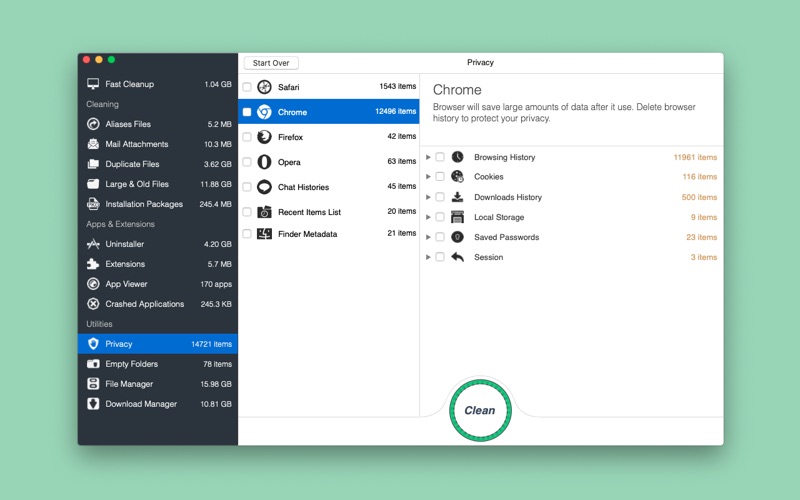
Task: Click the Downloads History arrow icon
Action: [458, 197]
